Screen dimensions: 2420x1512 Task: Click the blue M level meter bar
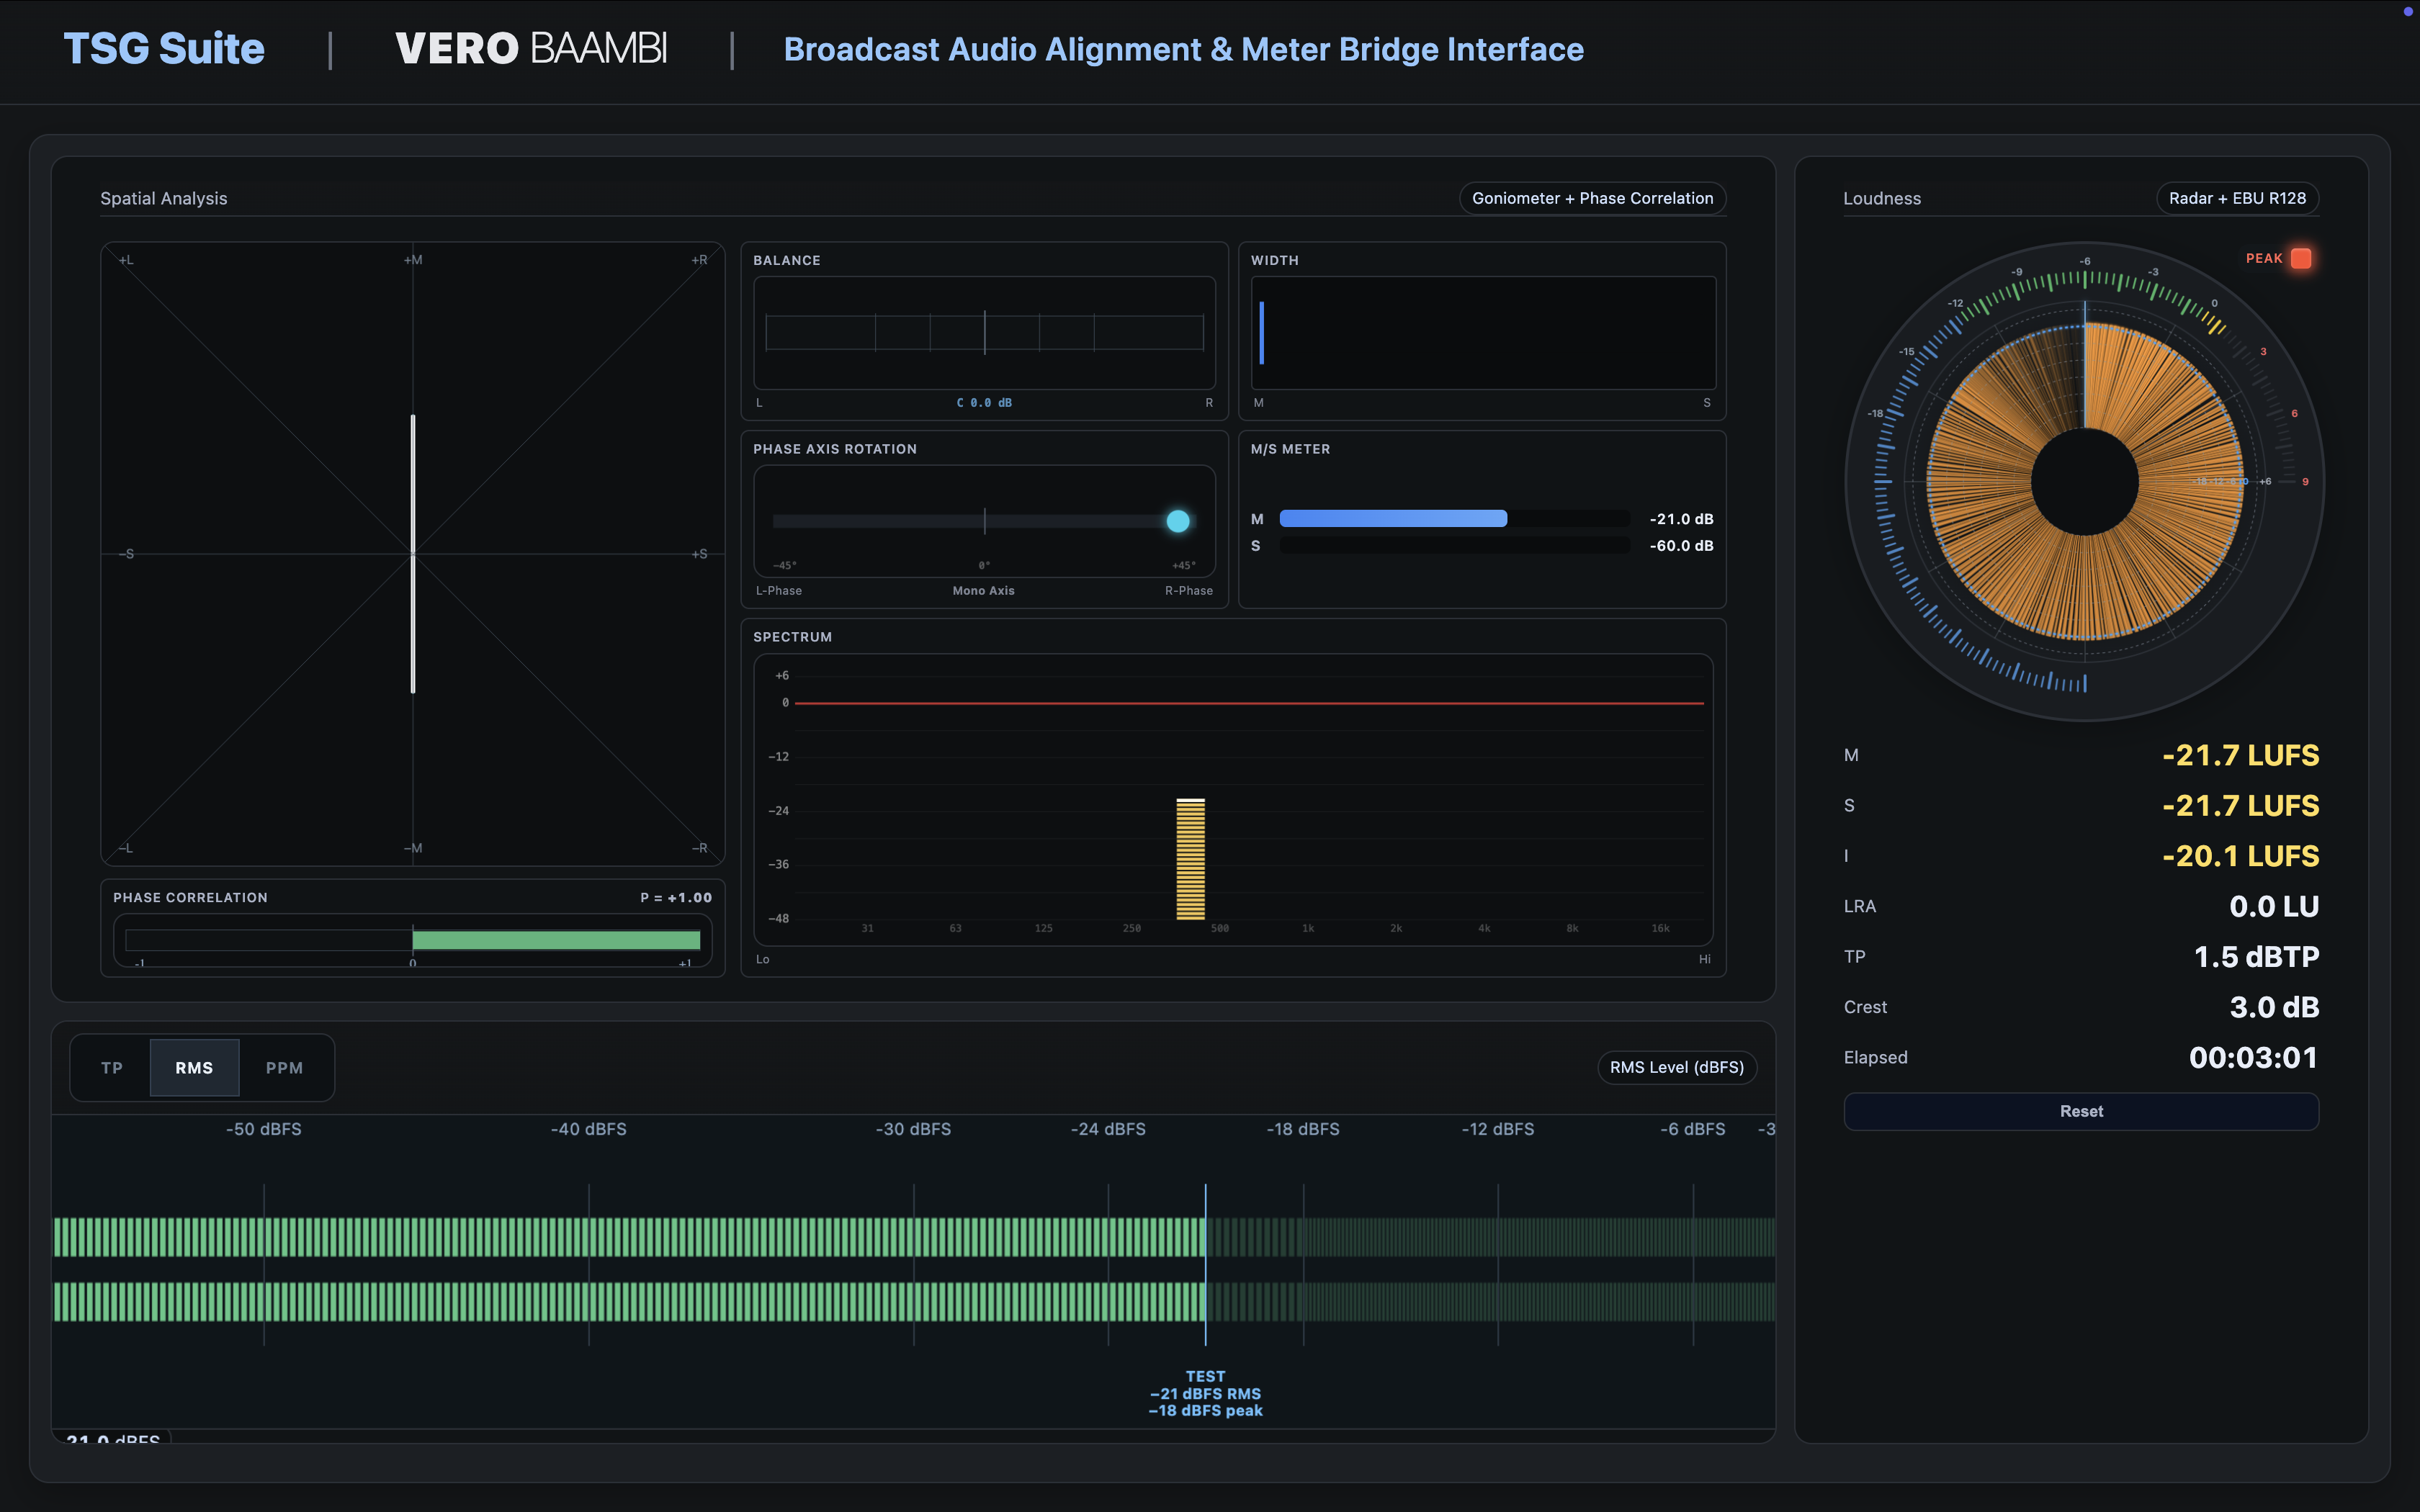(1393, 518)
